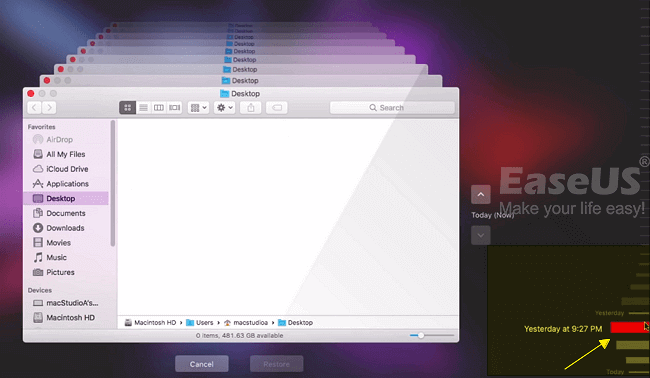Viewport: 650px width, 378px height.
Task: Go to the next backup with down arrow
Action: click(481, 235)
